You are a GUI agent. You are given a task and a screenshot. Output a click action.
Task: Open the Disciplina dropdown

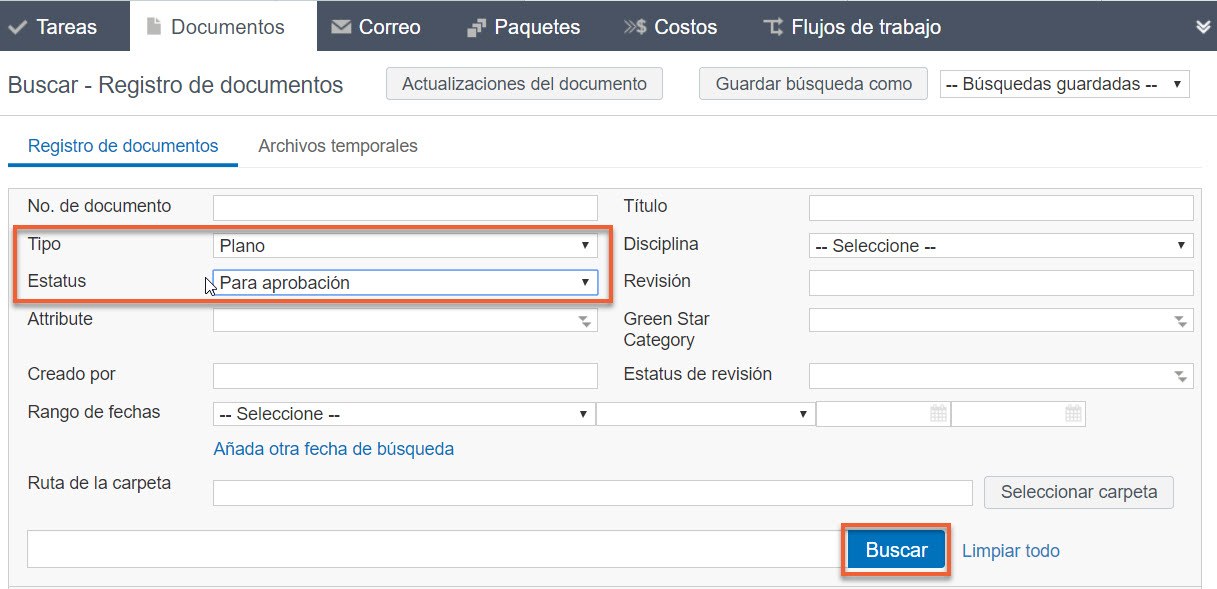(1001, 245)
